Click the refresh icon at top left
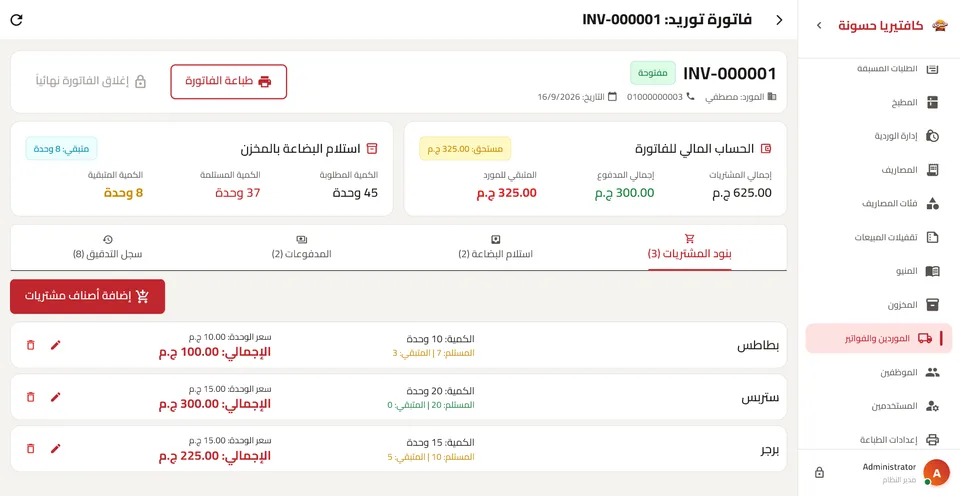The height and width of the screenshot is (496, 960). click(x=17, y=20)
